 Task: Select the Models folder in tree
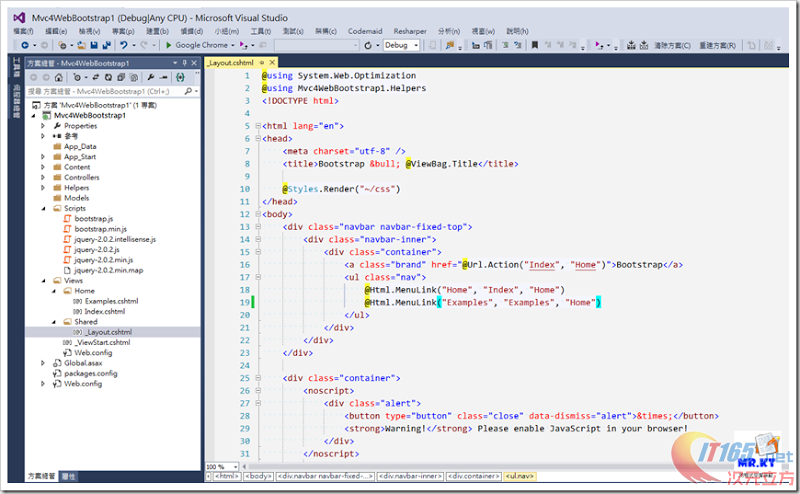click(x=77, y=198)
